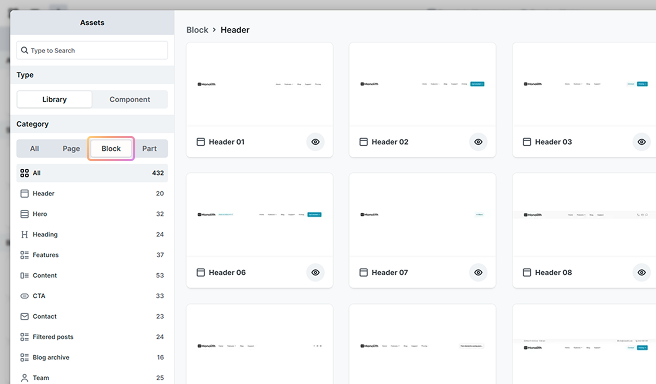Click the Blog archive icon
Viewport: 656px width, 384px height.
pos(25,357)
